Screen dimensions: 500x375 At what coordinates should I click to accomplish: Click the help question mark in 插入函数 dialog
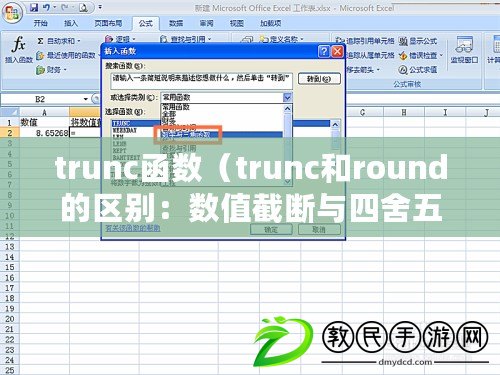pyautogui.click(x=324, y=51)
